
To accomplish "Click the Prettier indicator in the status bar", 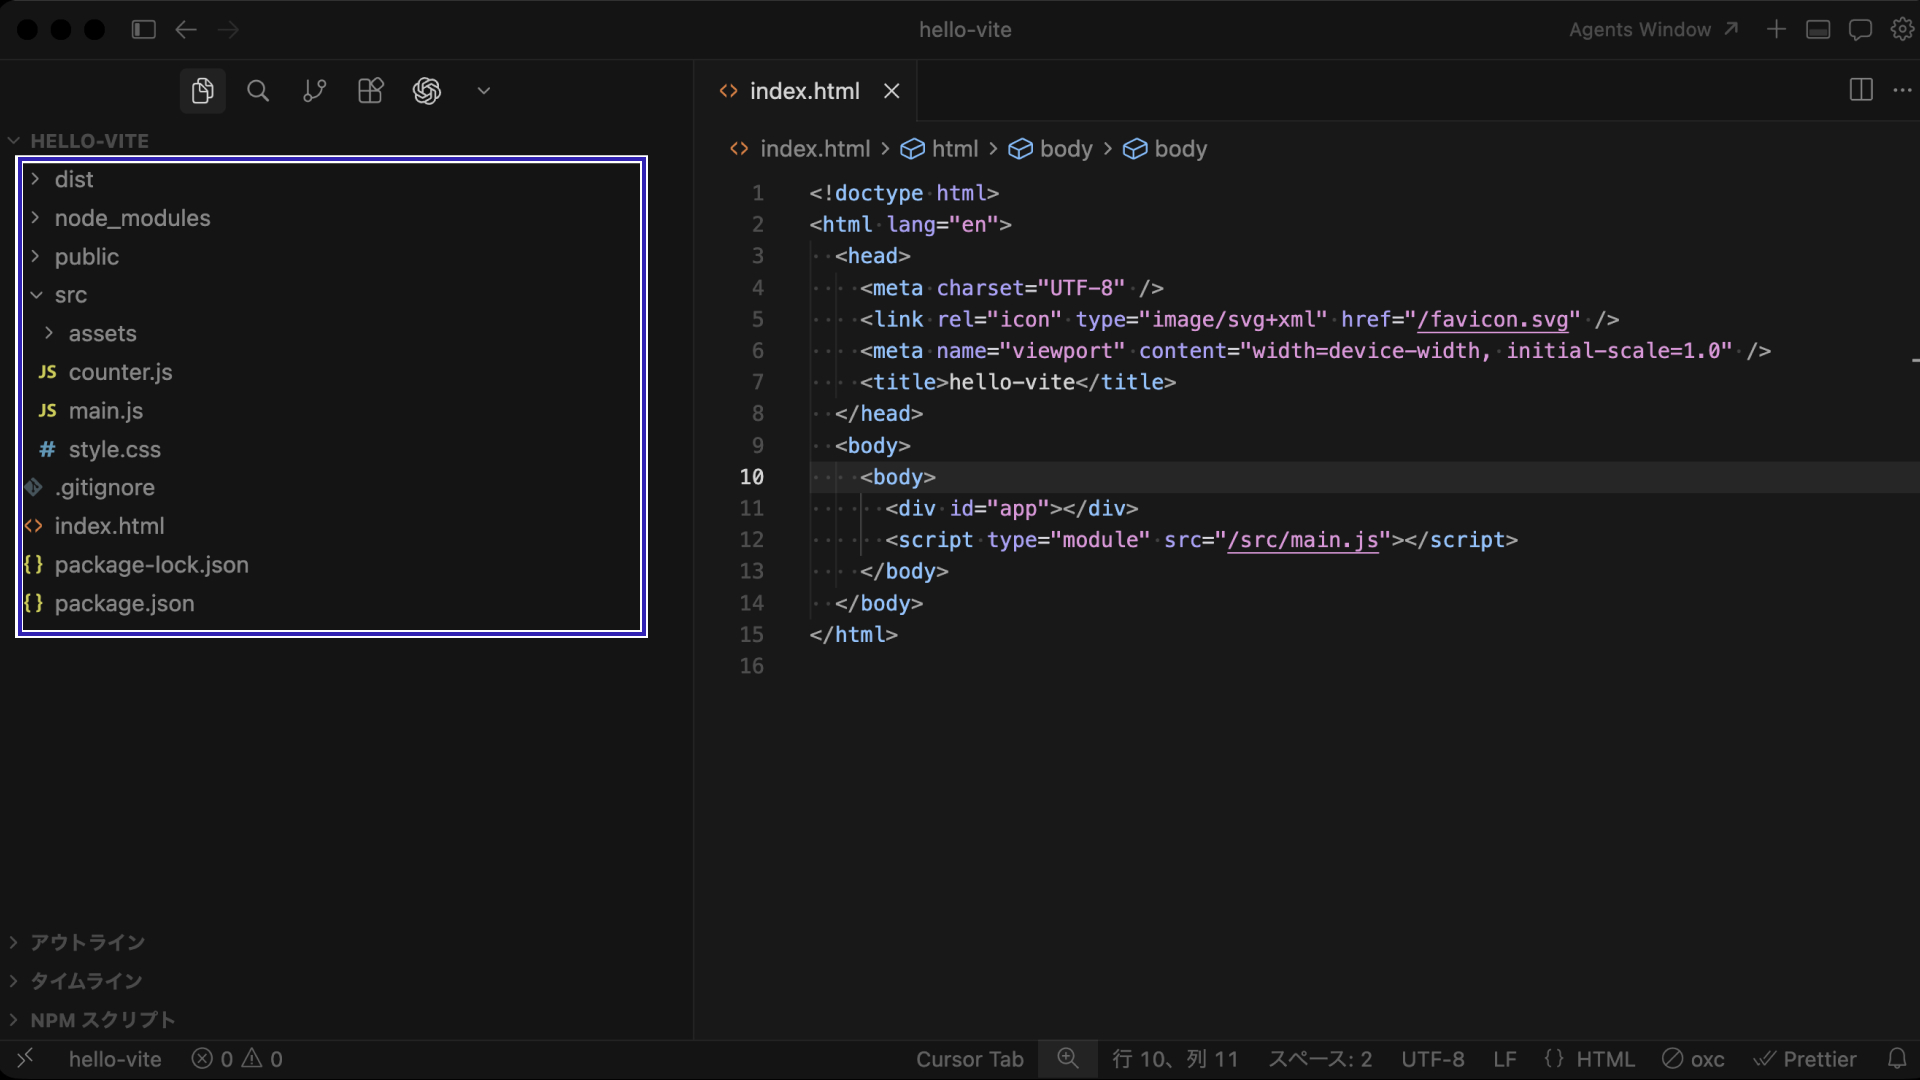I will (x=1805, y=1059).
